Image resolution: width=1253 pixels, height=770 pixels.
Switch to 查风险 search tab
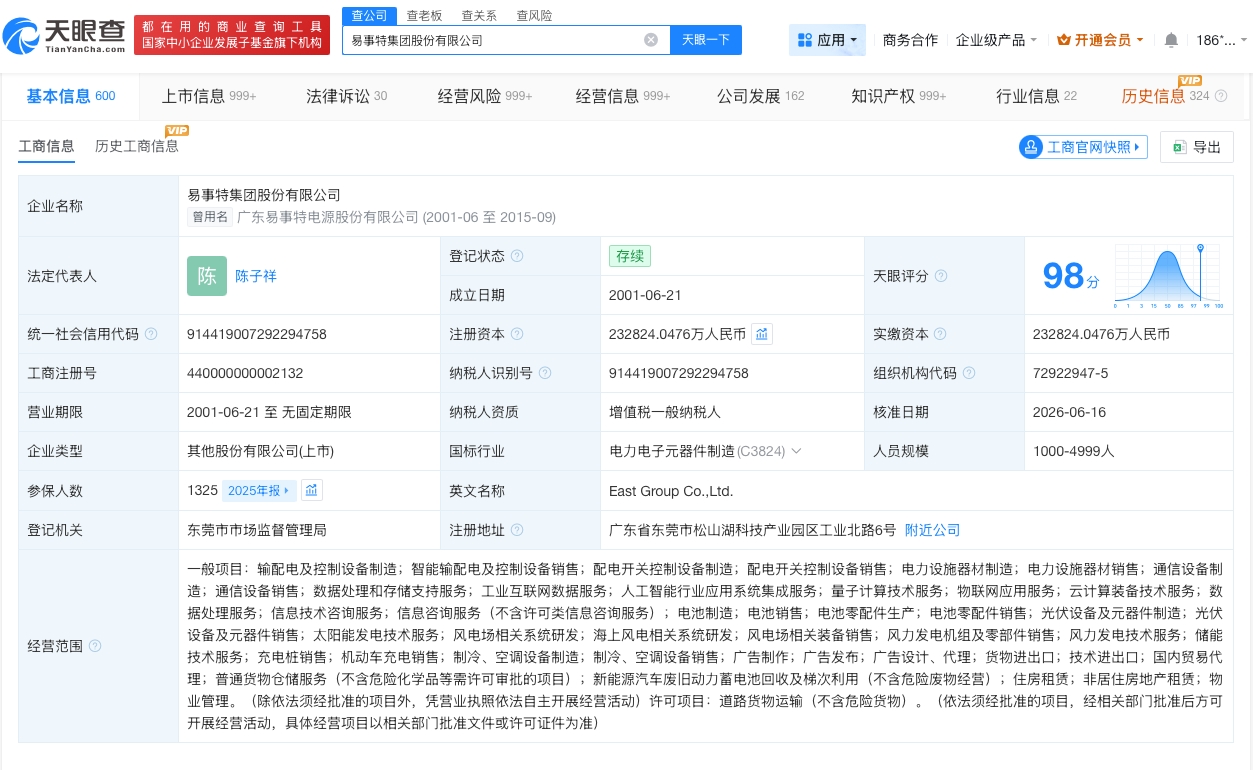[534, 15]
